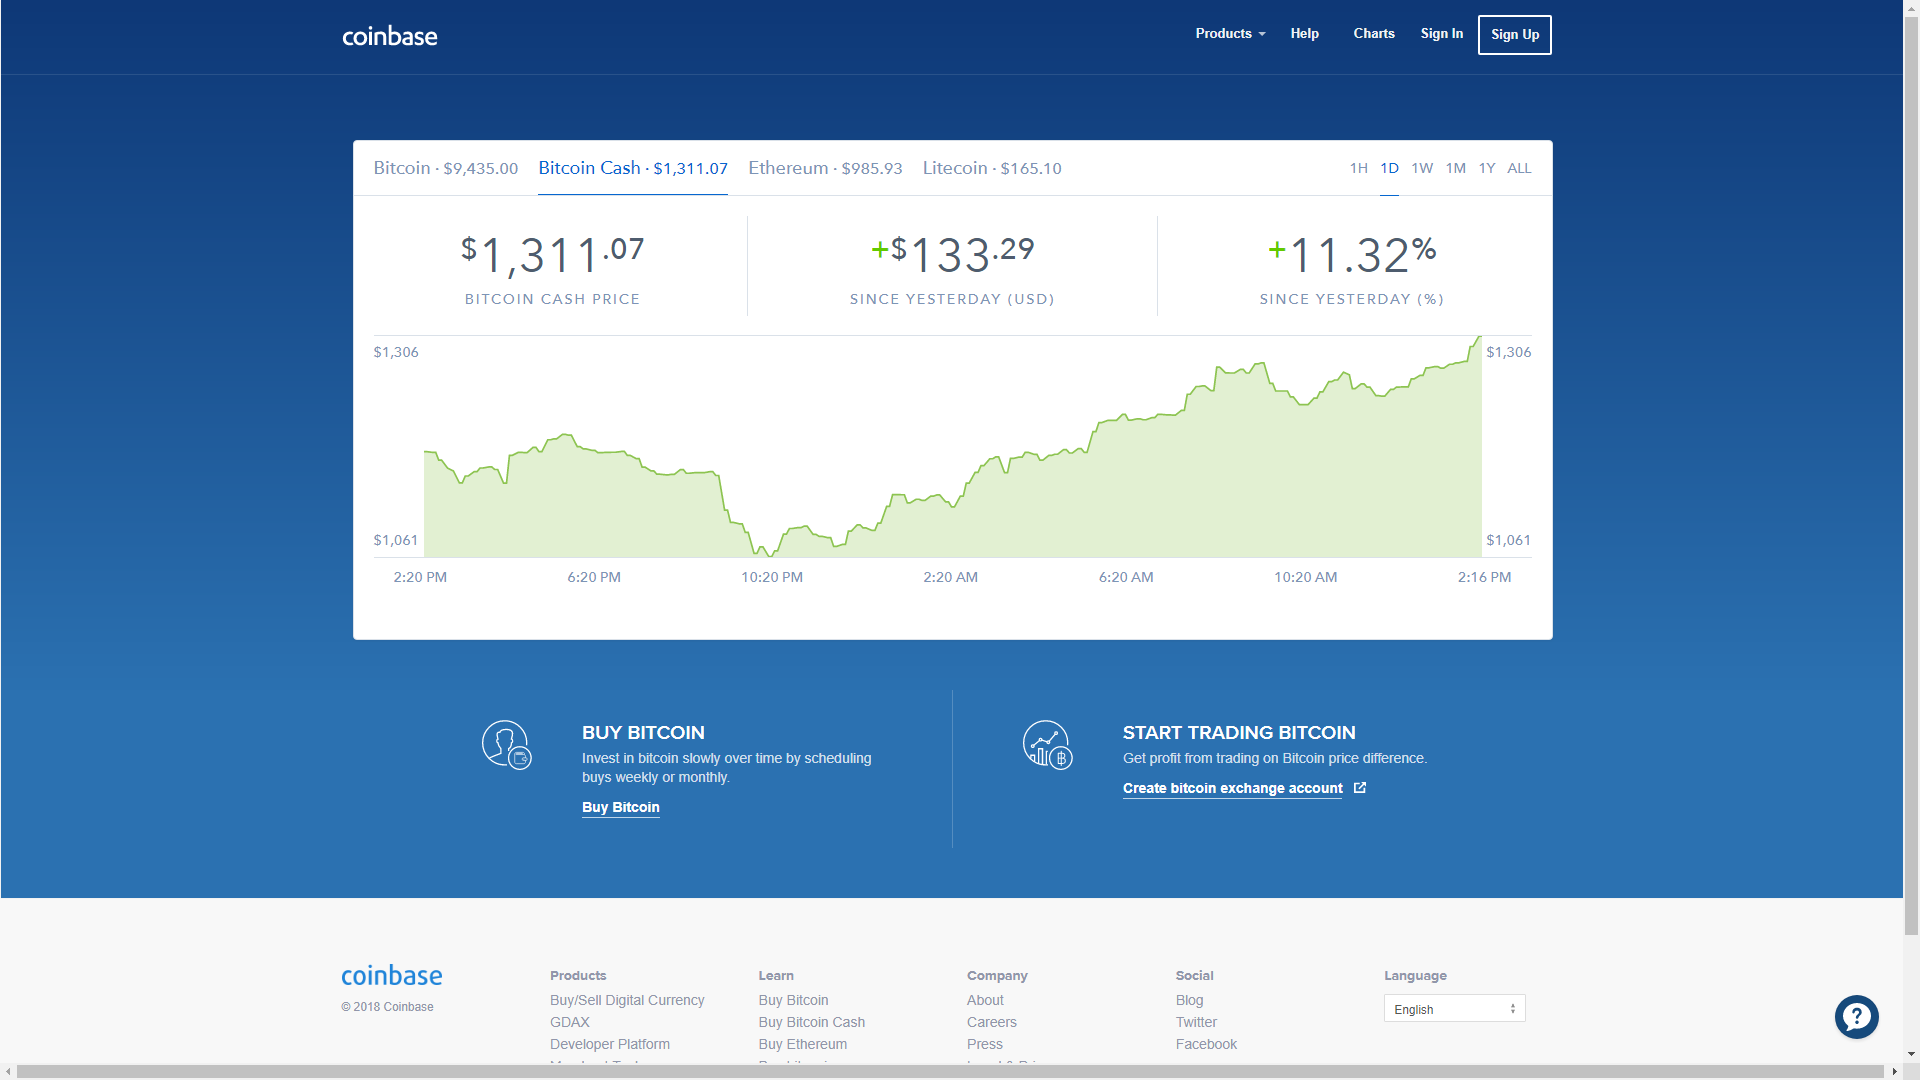Click the scroll down arrow of vertical scrollbar
Image resolution: width=1920 pixels, height=1080 pixels.
tap(1911, 1054)
